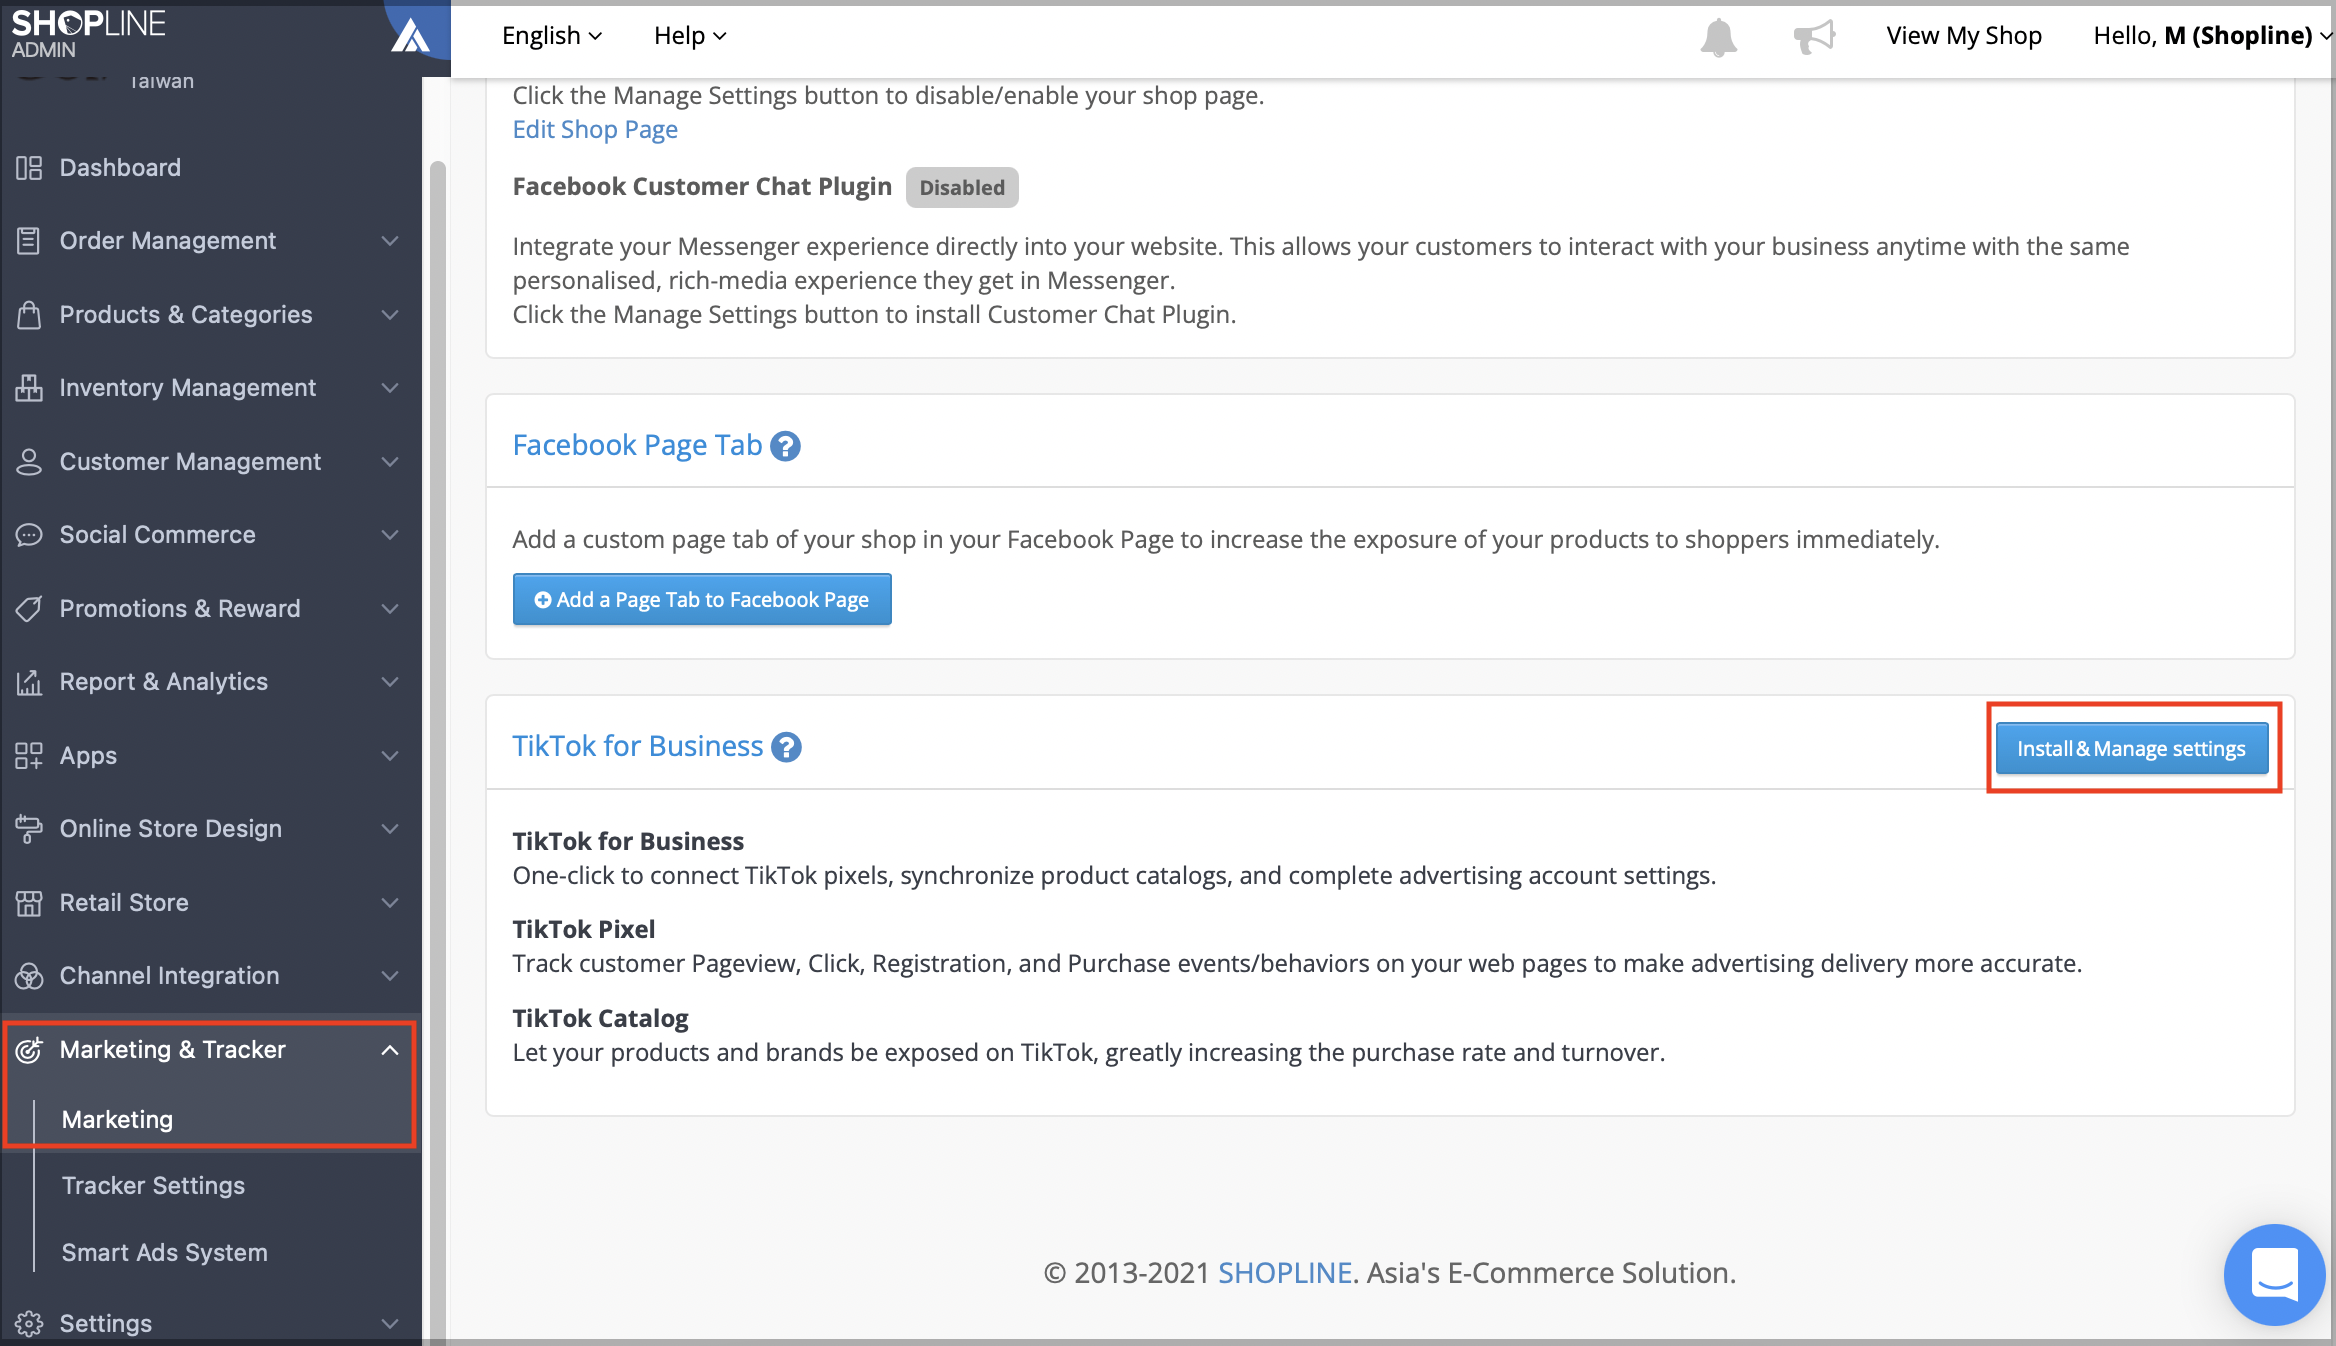Expand Order Management chevron
2336x1346 pixels.
[x=390, y=241]
